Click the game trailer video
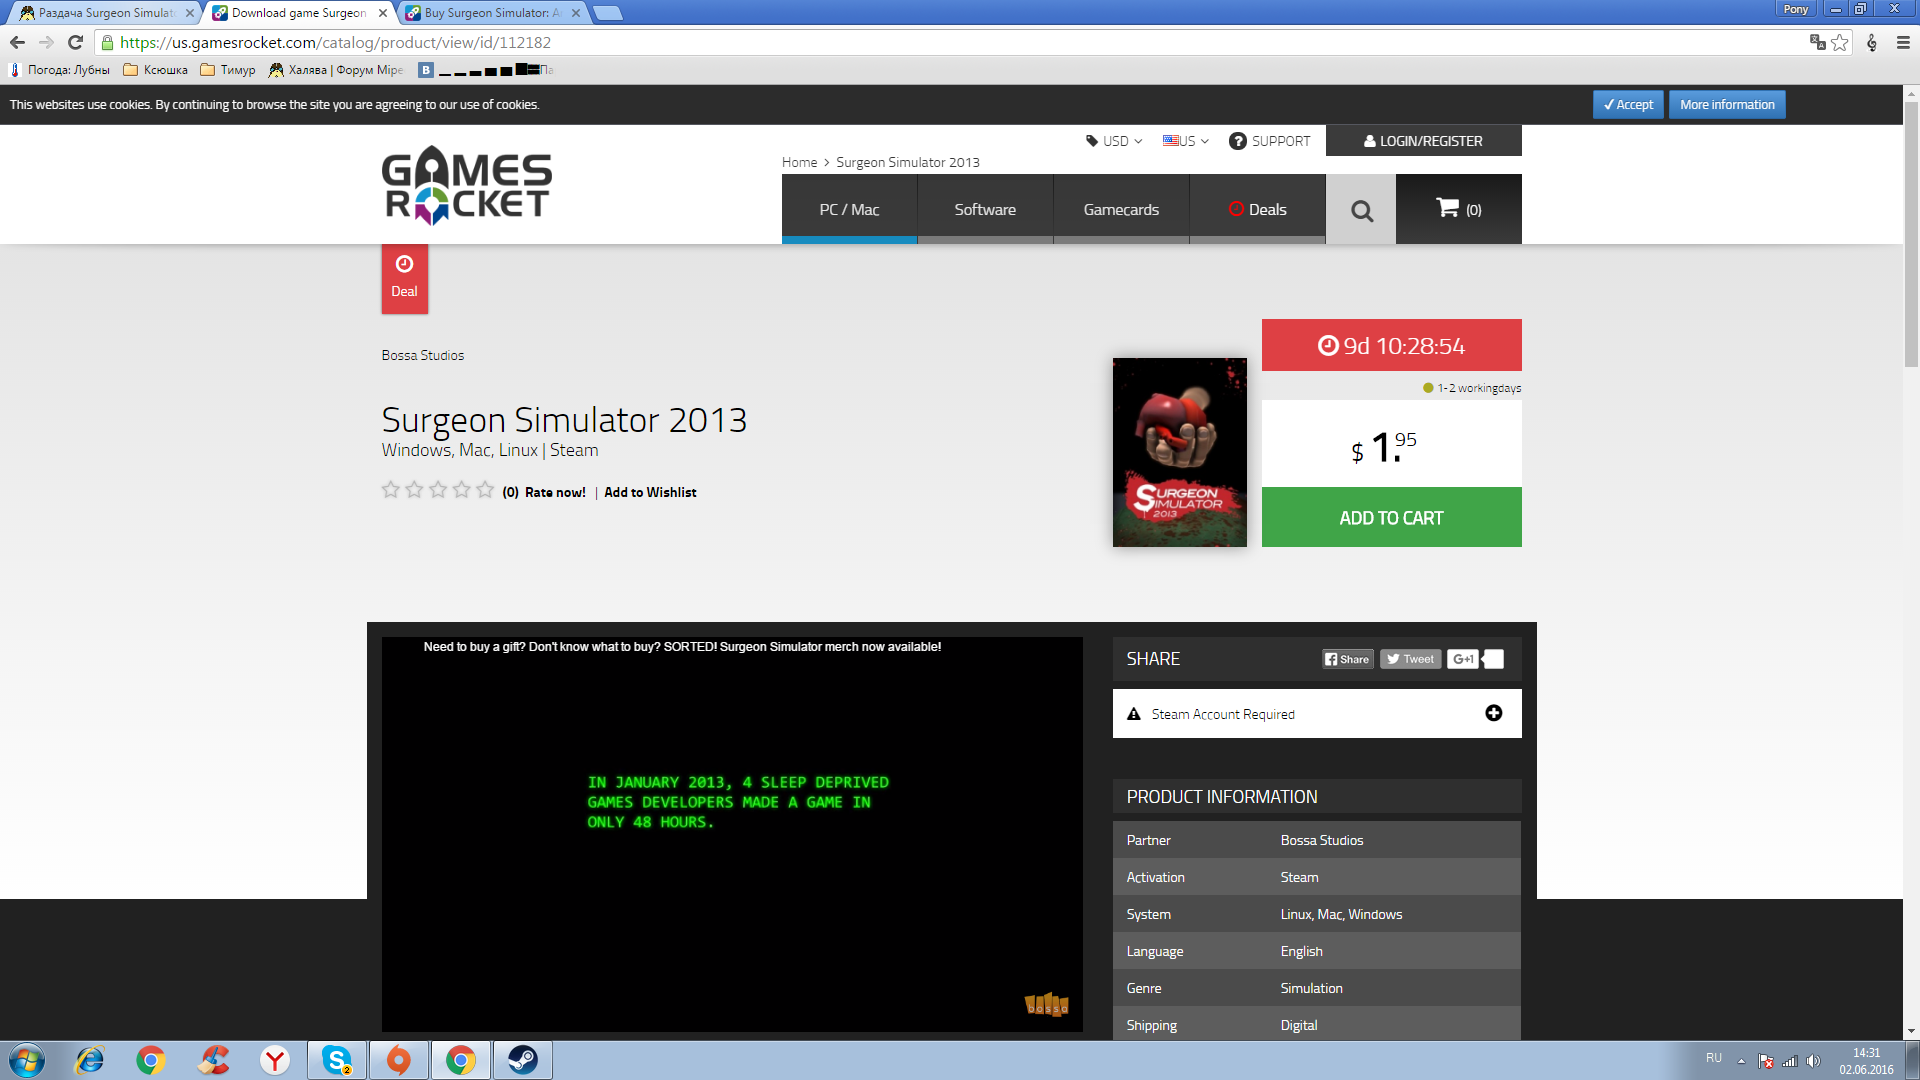The height and width of the screenshot is (1080, 1920). (732, 834)
